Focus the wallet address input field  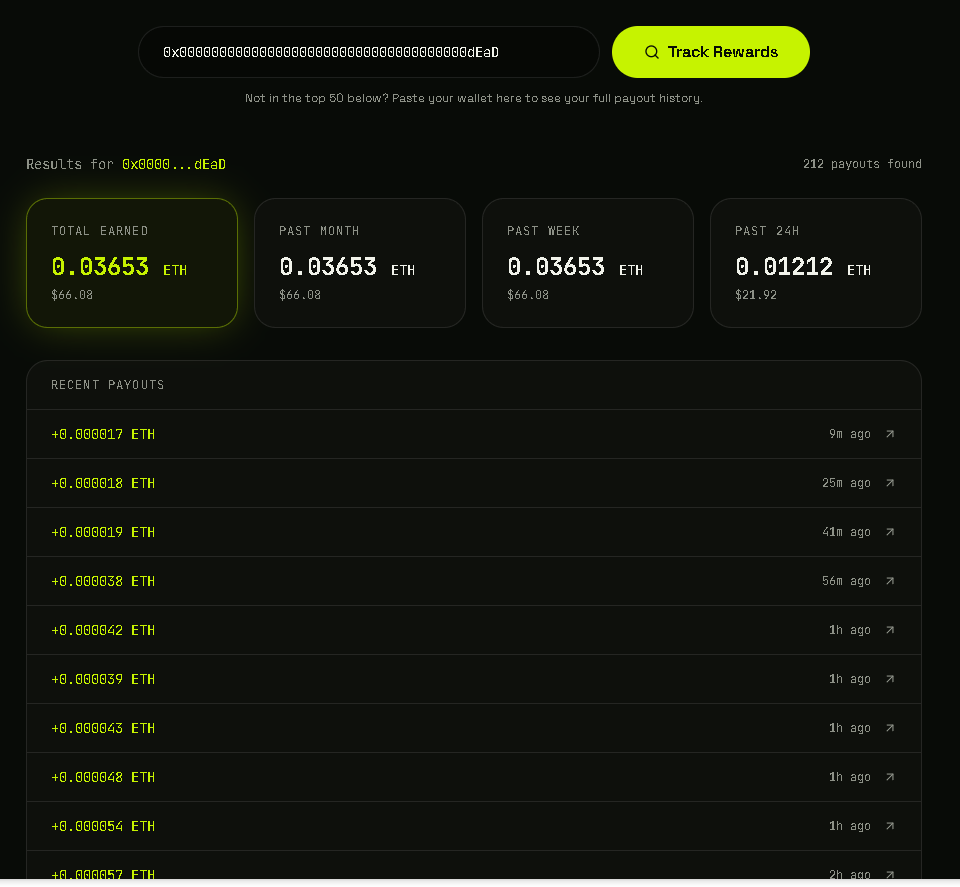(x=369, y=52)
